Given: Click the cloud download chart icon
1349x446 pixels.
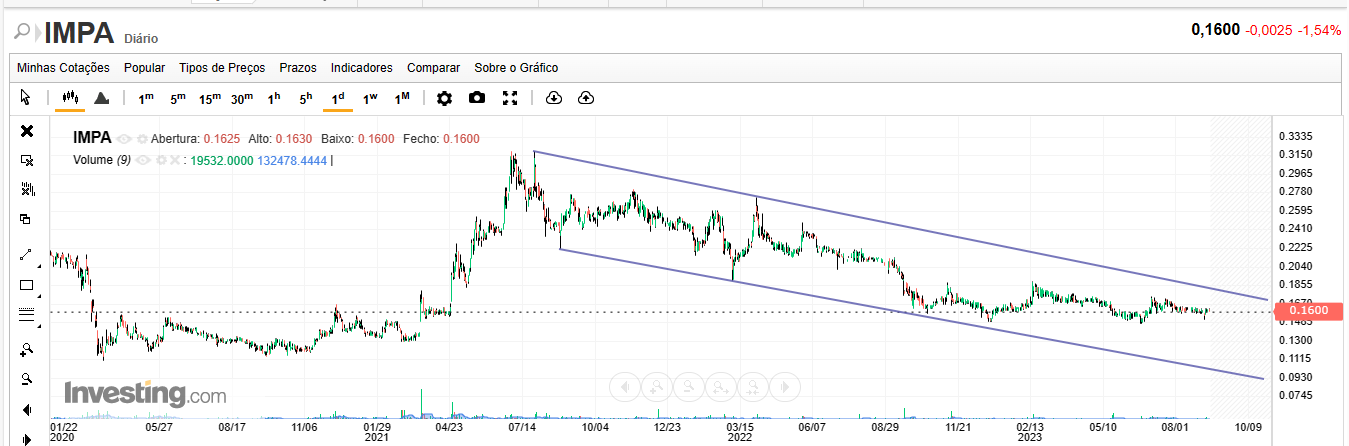Looking at the screenshot, I should (554, 98).
